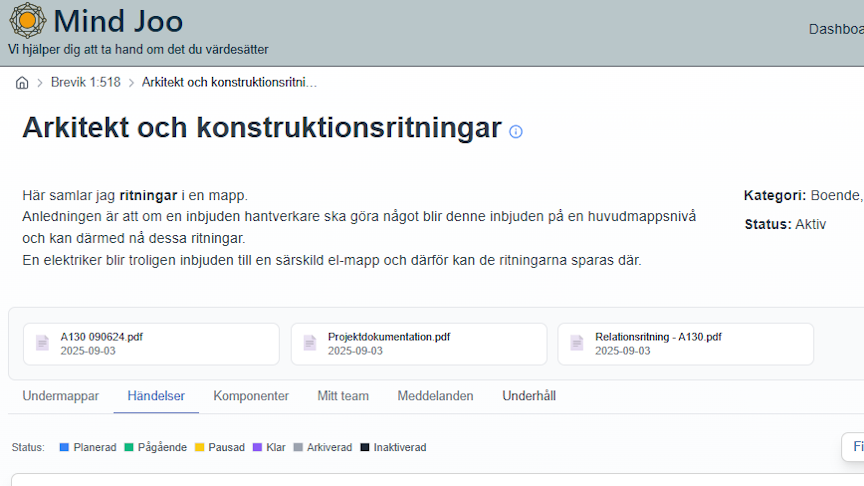Viewport: 864px width, 486px height.
Task: Click the black Inaktiverad status swatch
Action: click(365, 447)
